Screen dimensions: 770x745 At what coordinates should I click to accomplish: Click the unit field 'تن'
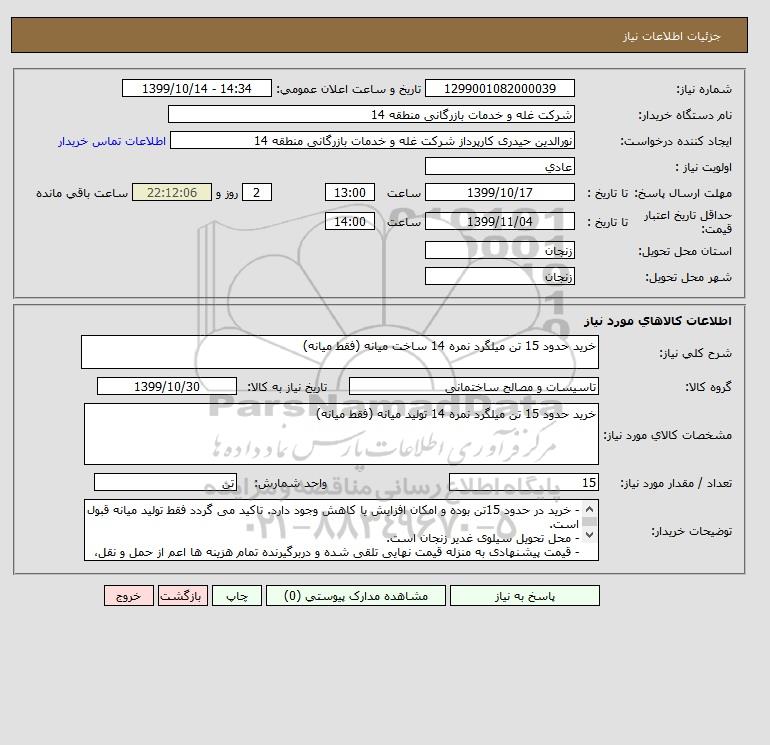165,482
